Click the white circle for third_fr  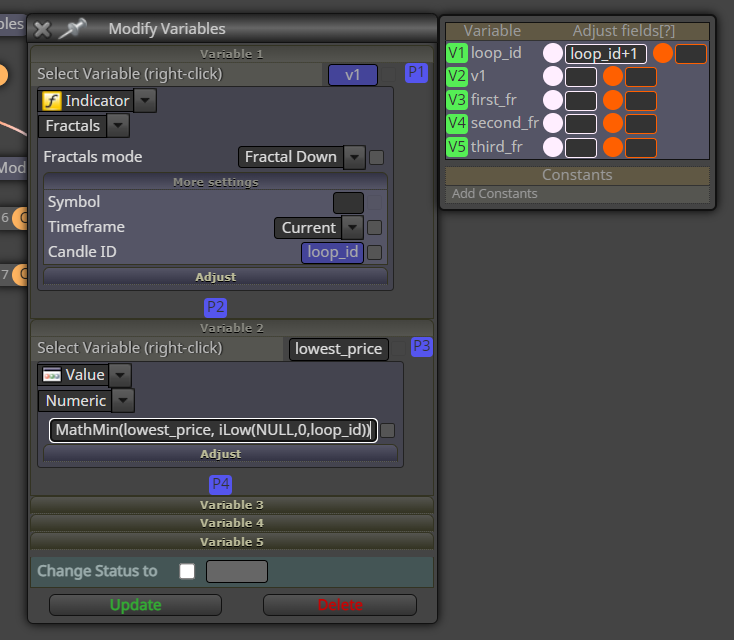click(553, 147)
